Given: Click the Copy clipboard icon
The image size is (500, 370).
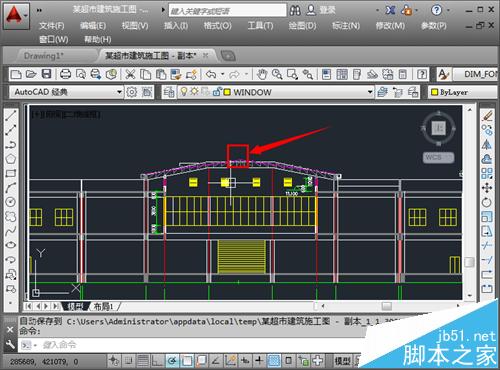Looking at the screenshot, I should tap(145, 74).
